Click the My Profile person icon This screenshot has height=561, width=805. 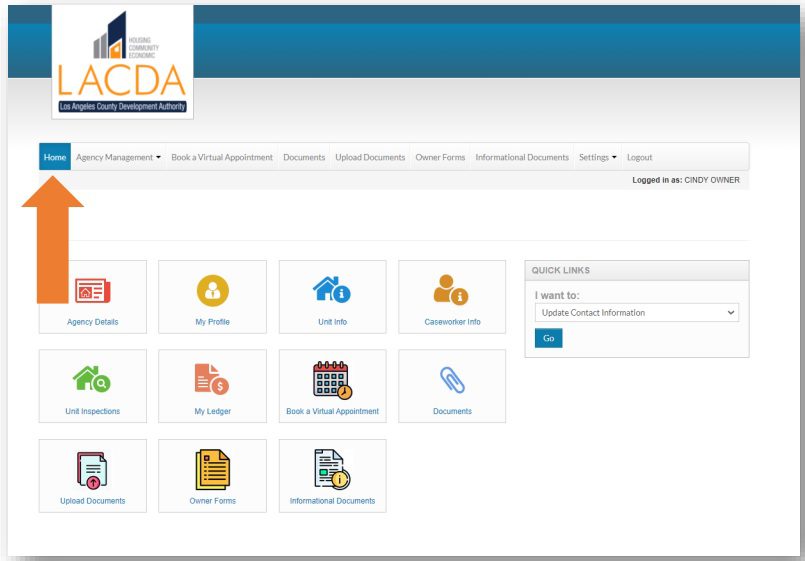212,290
